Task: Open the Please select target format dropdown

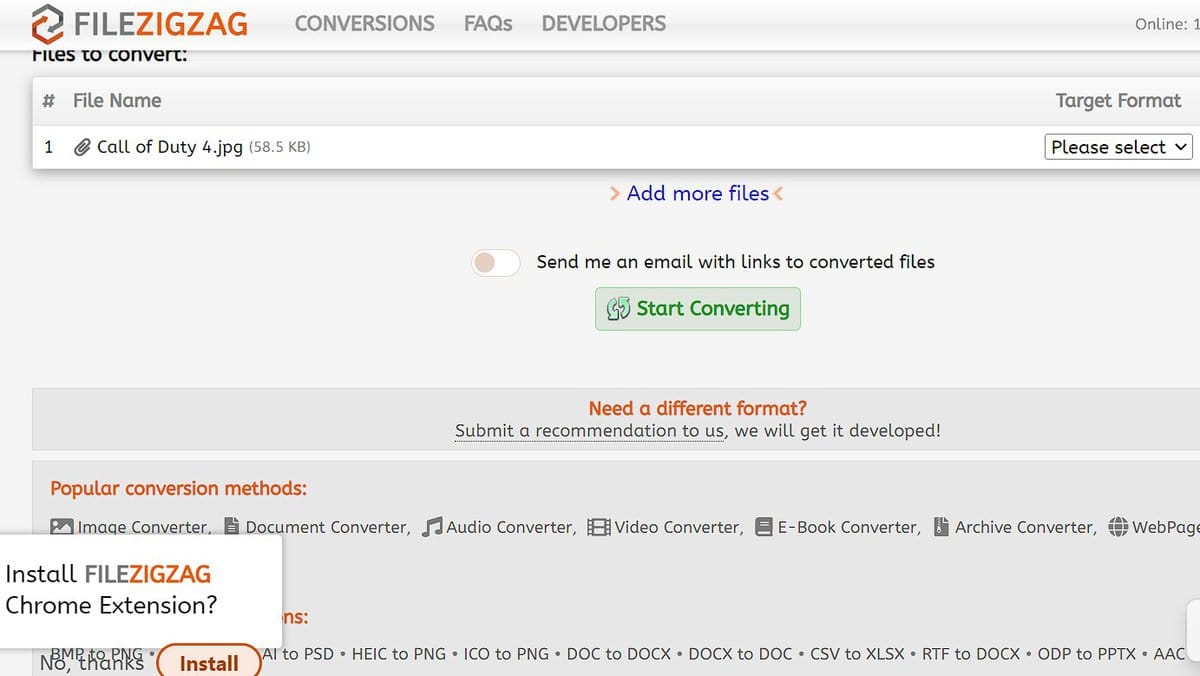Action: [1119, 147]
